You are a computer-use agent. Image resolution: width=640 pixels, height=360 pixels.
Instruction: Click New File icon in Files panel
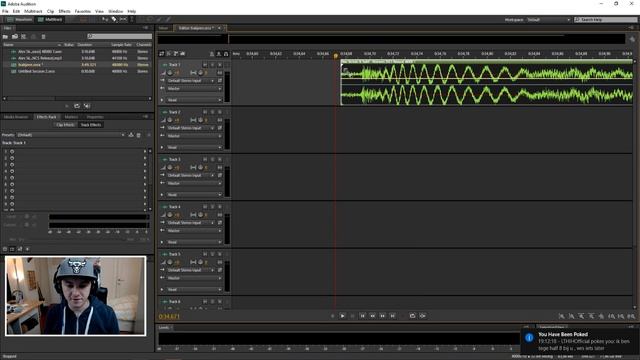click(x=24, y=36)
